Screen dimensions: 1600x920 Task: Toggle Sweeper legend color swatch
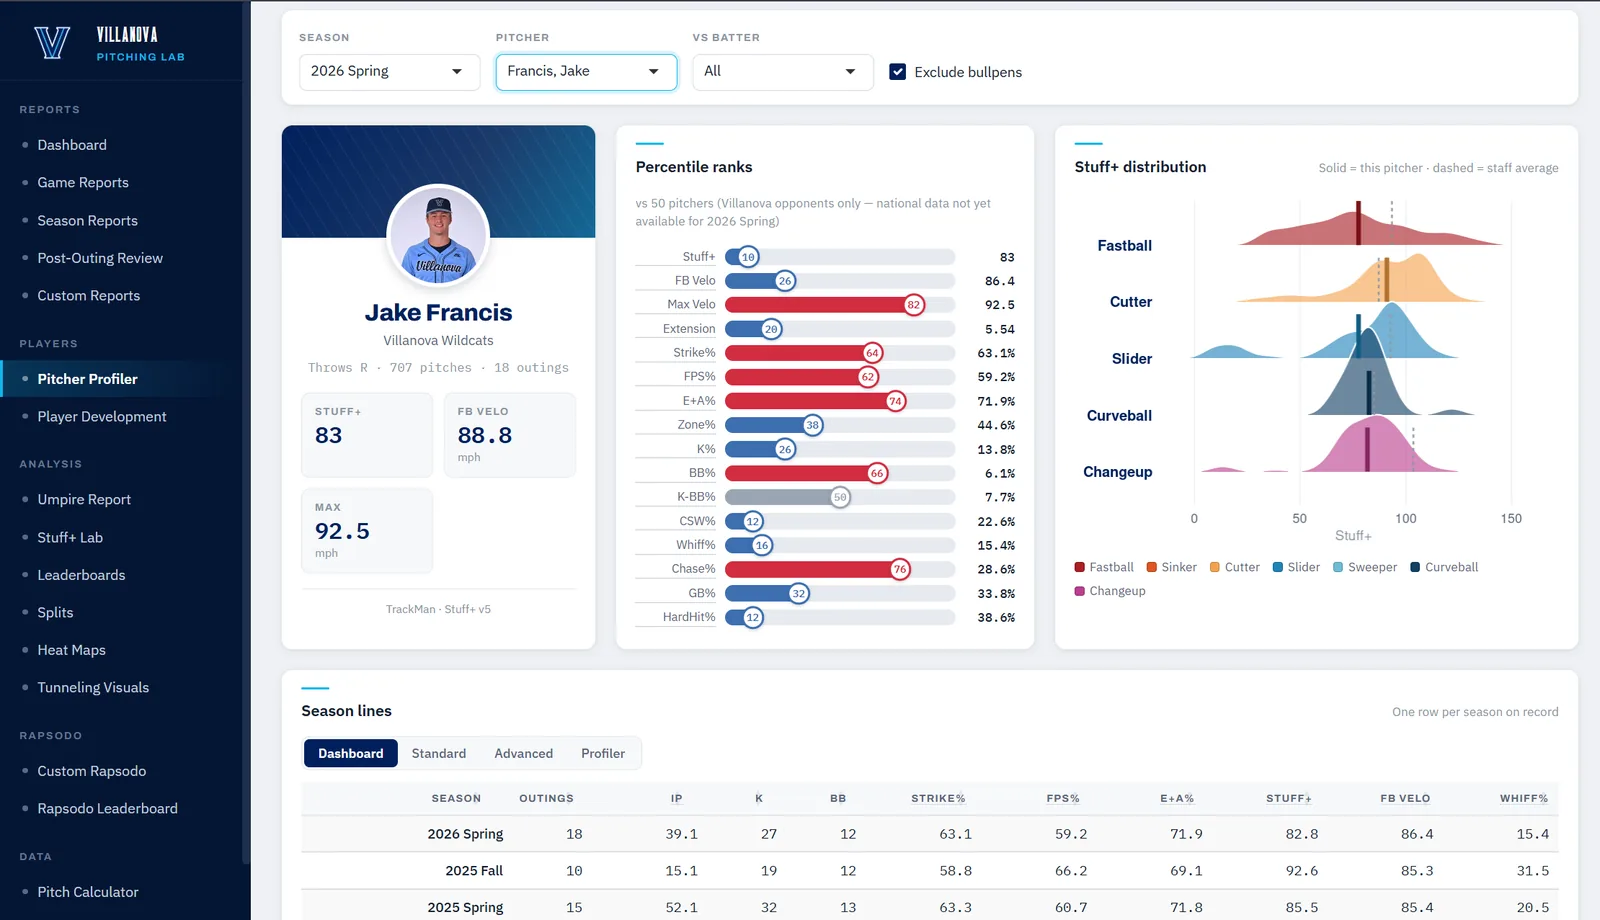[x=1338, y=567]
